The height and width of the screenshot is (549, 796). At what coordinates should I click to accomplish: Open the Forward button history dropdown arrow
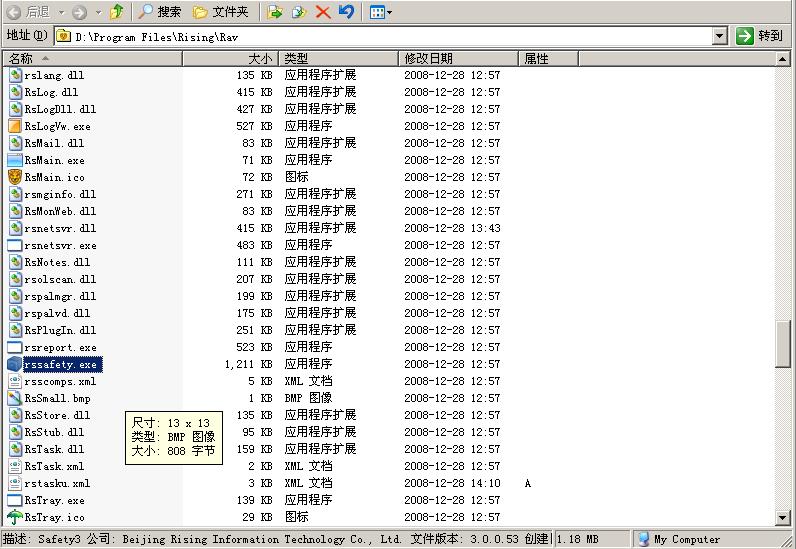(98, 12)
